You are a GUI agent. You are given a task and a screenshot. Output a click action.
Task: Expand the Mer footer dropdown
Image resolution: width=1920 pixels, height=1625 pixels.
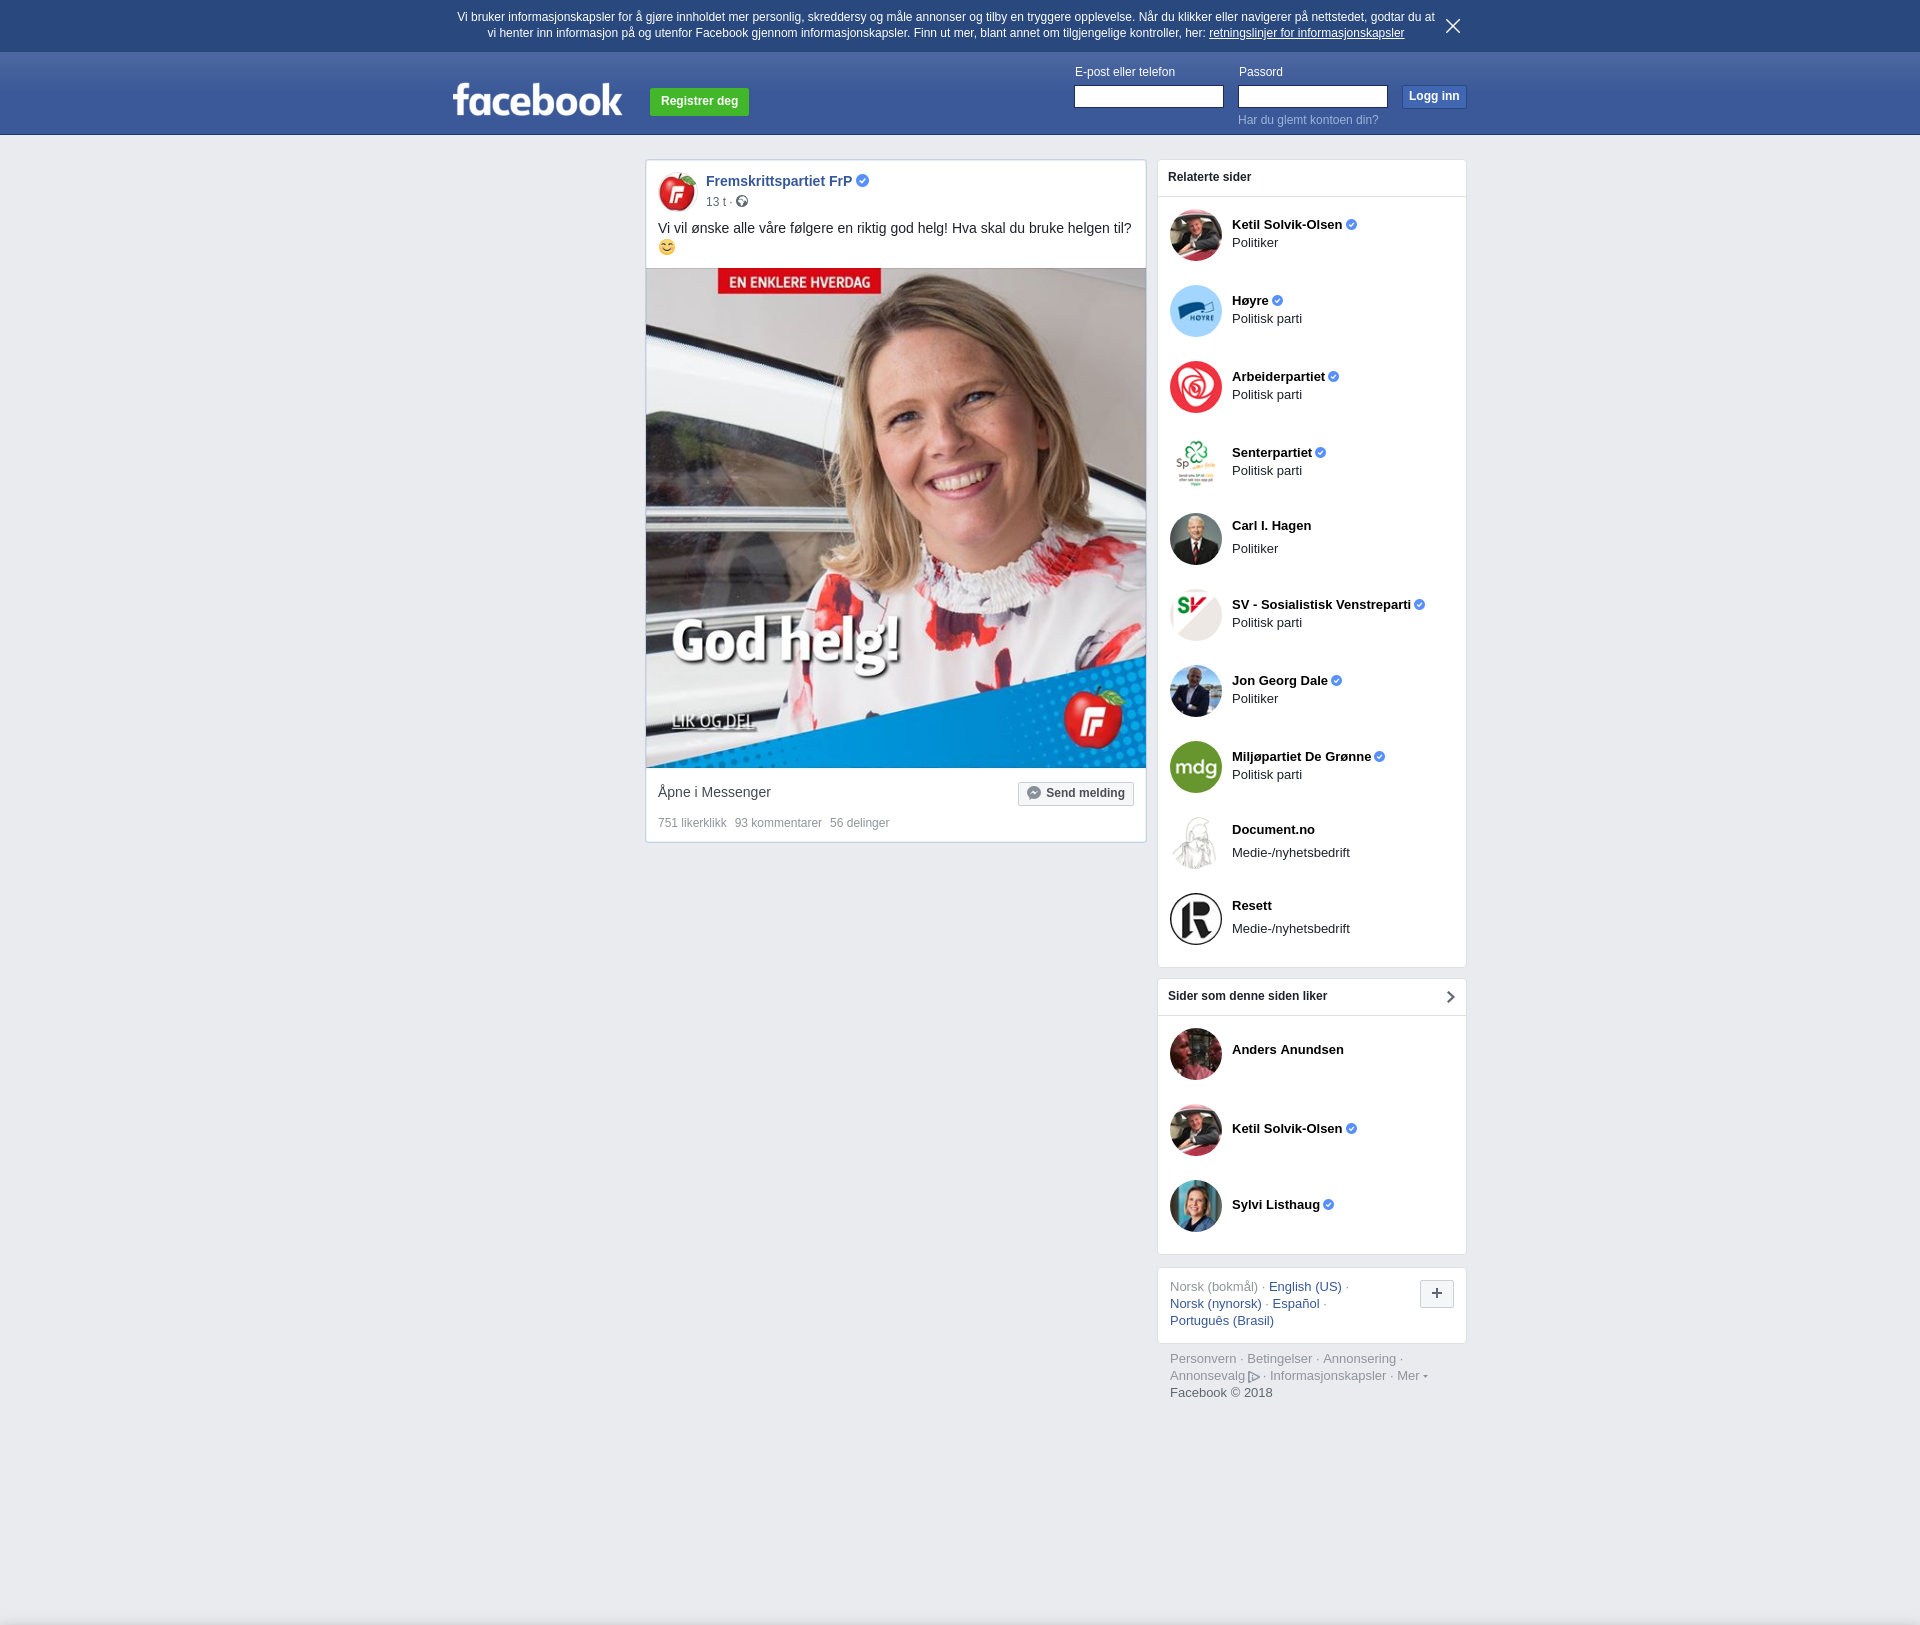[1412, 1376]
